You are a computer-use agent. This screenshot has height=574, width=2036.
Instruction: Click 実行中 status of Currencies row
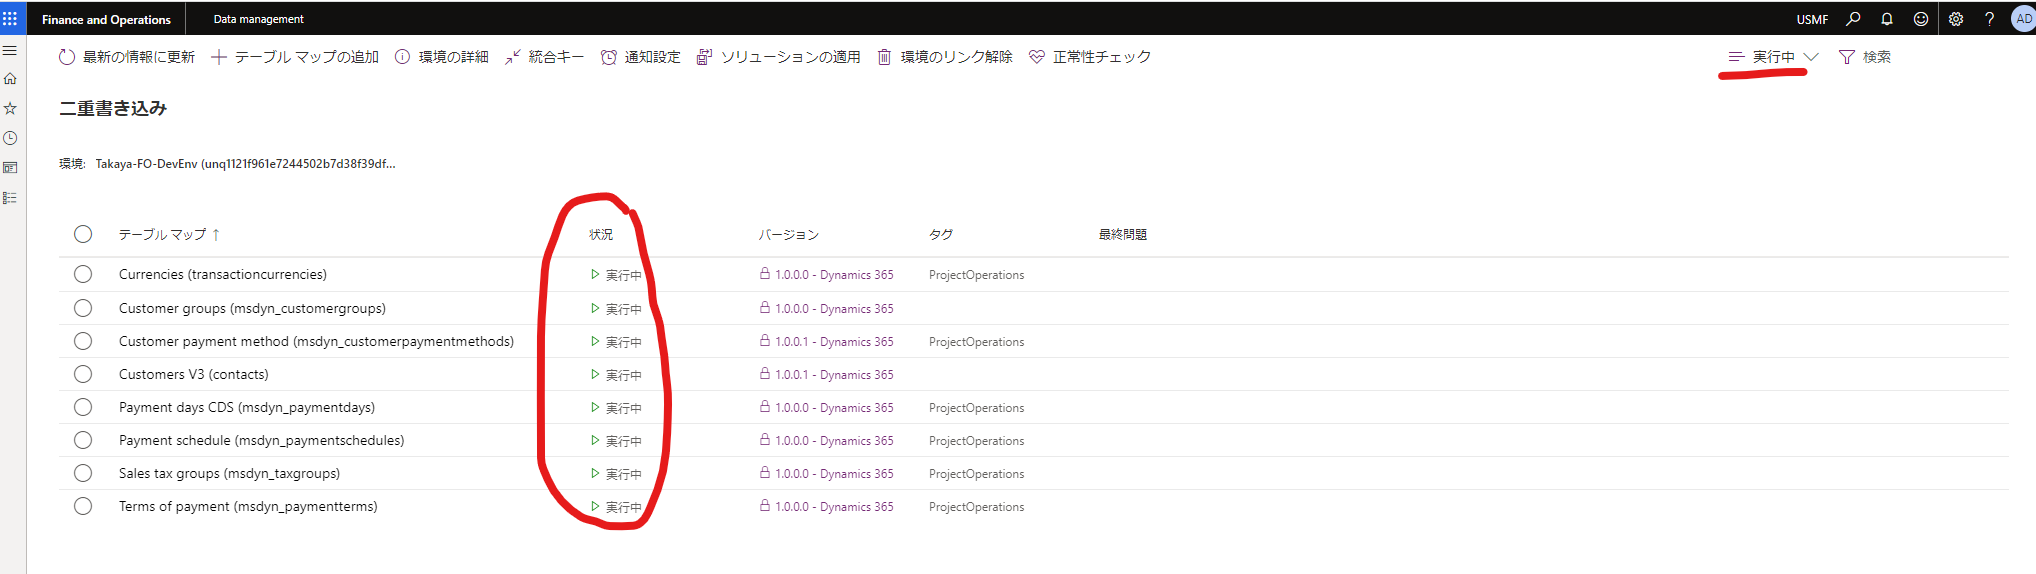tap(616, 275)
